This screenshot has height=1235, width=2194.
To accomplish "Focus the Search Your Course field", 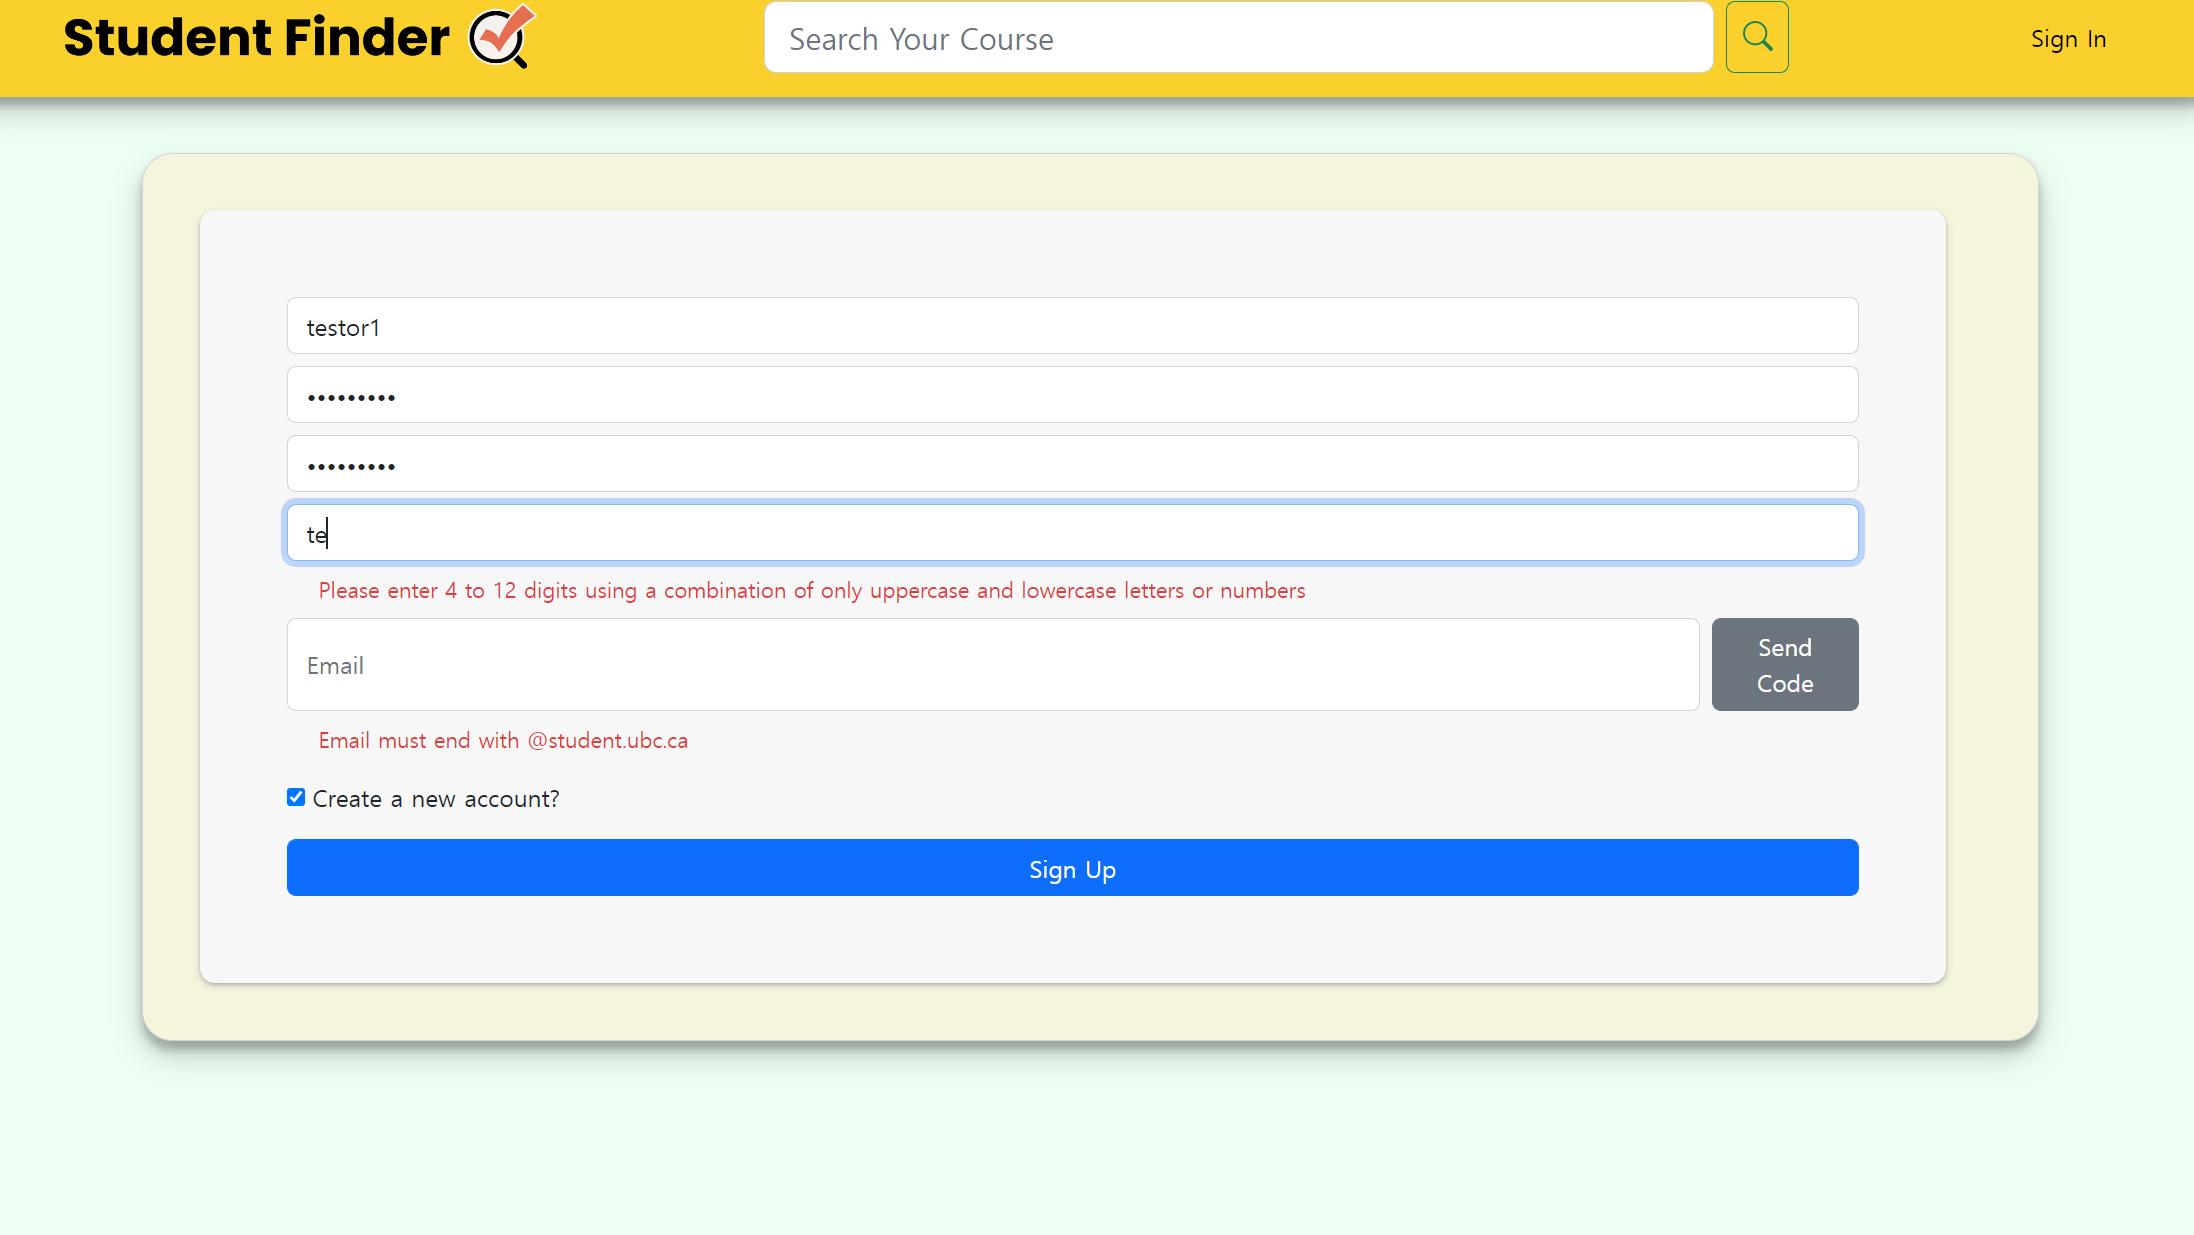I will 1238,38.
